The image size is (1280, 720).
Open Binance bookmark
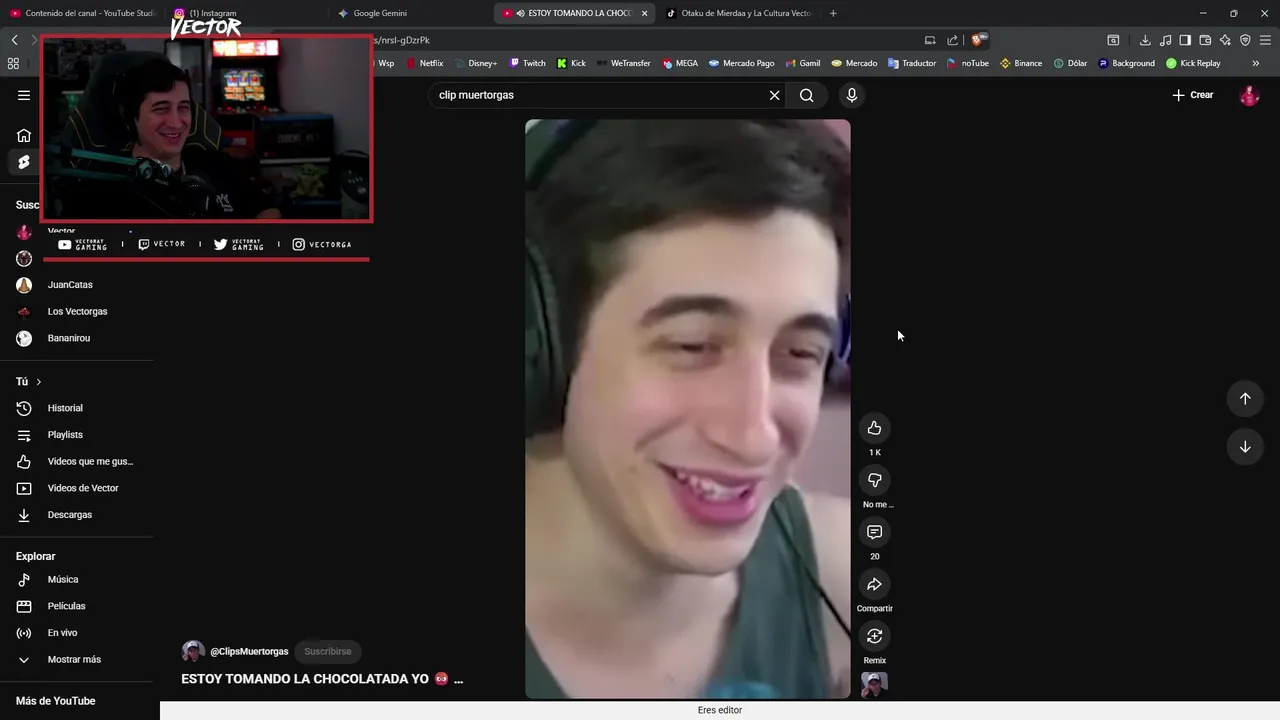[x=1021, y=63]
